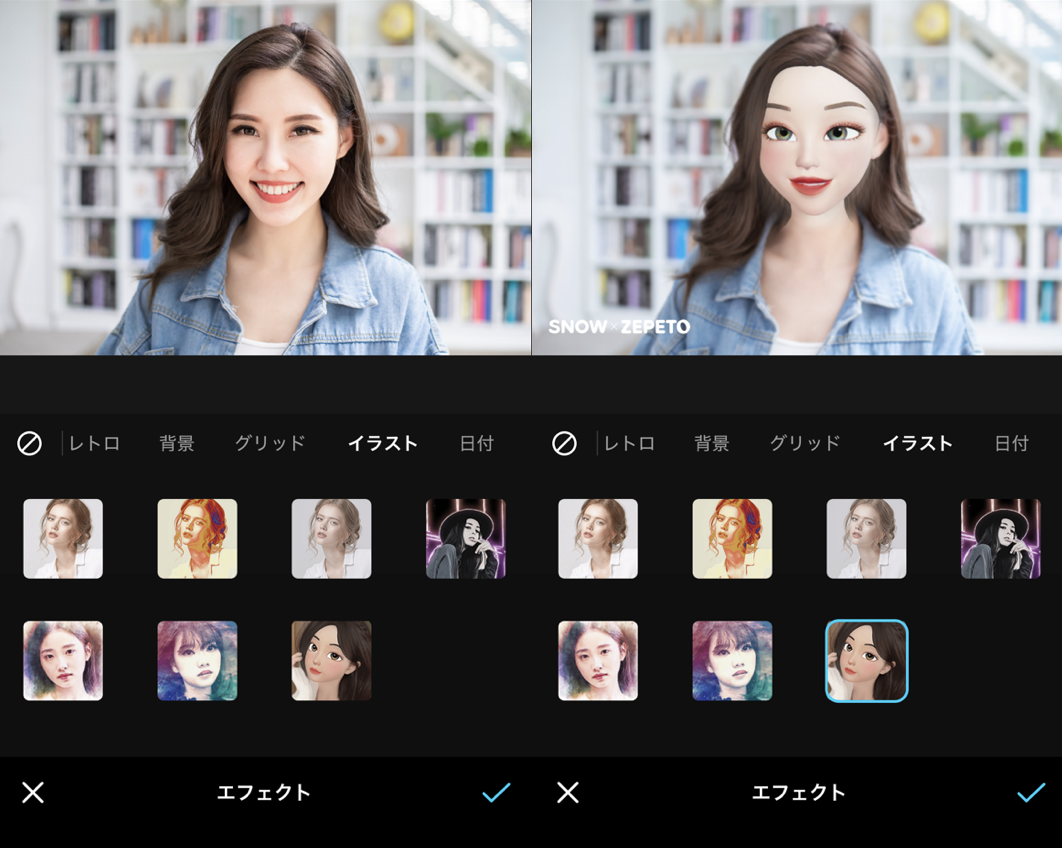Select the cartoon avatar effect in left screen

coord(331,661)
